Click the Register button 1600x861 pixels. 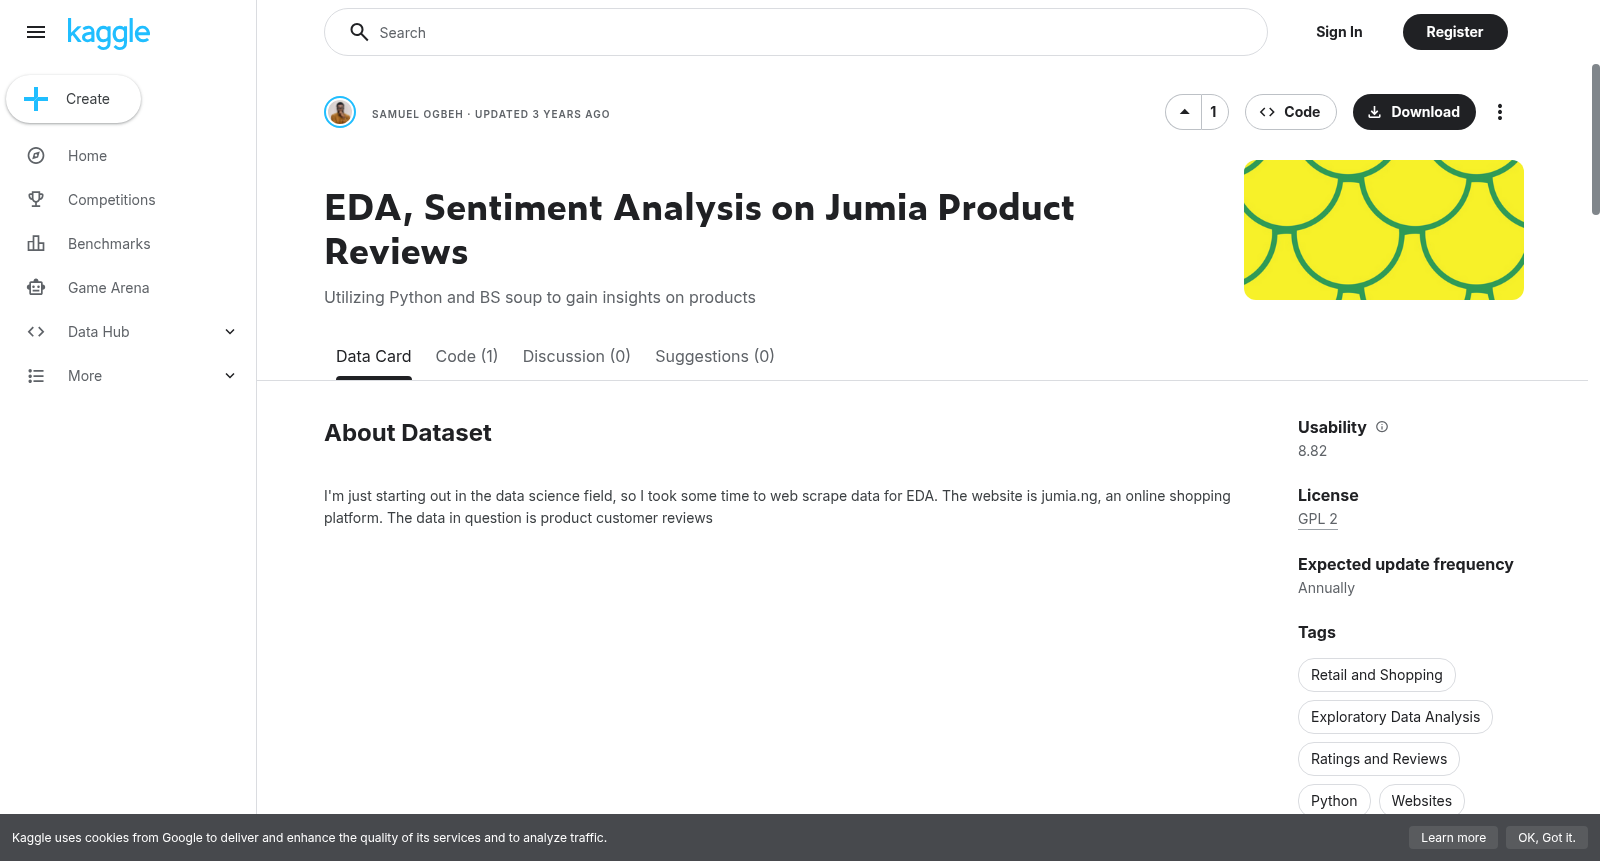[x=1454, y=32]
